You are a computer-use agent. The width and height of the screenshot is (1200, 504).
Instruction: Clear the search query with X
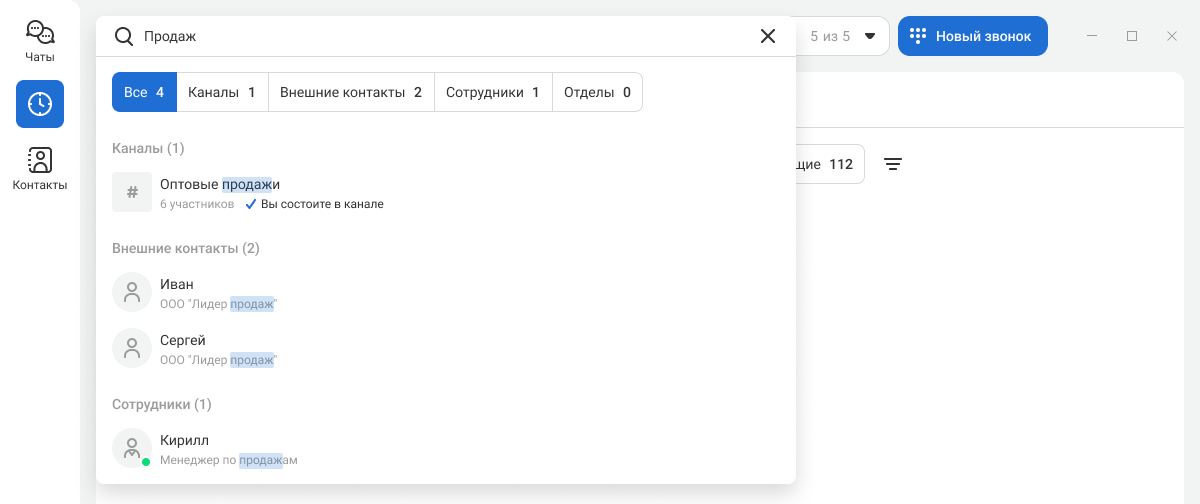(x=768, y=36)
